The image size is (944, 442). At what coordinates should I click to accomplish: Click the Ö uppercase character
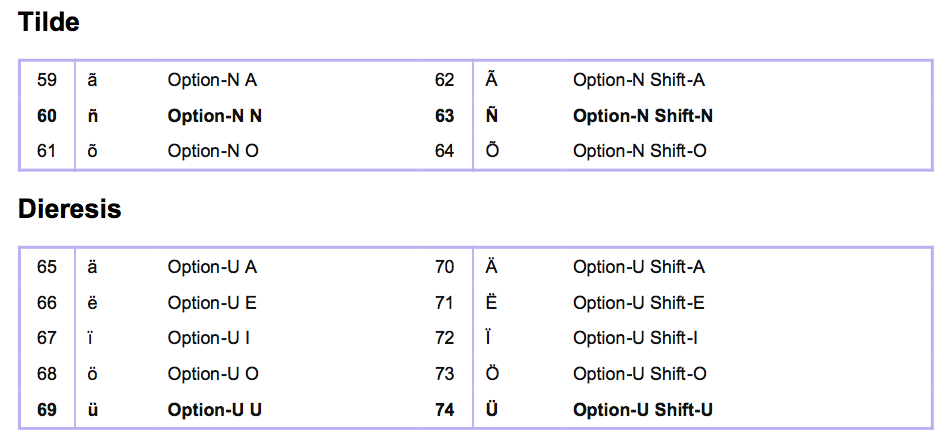click(492, 374)
